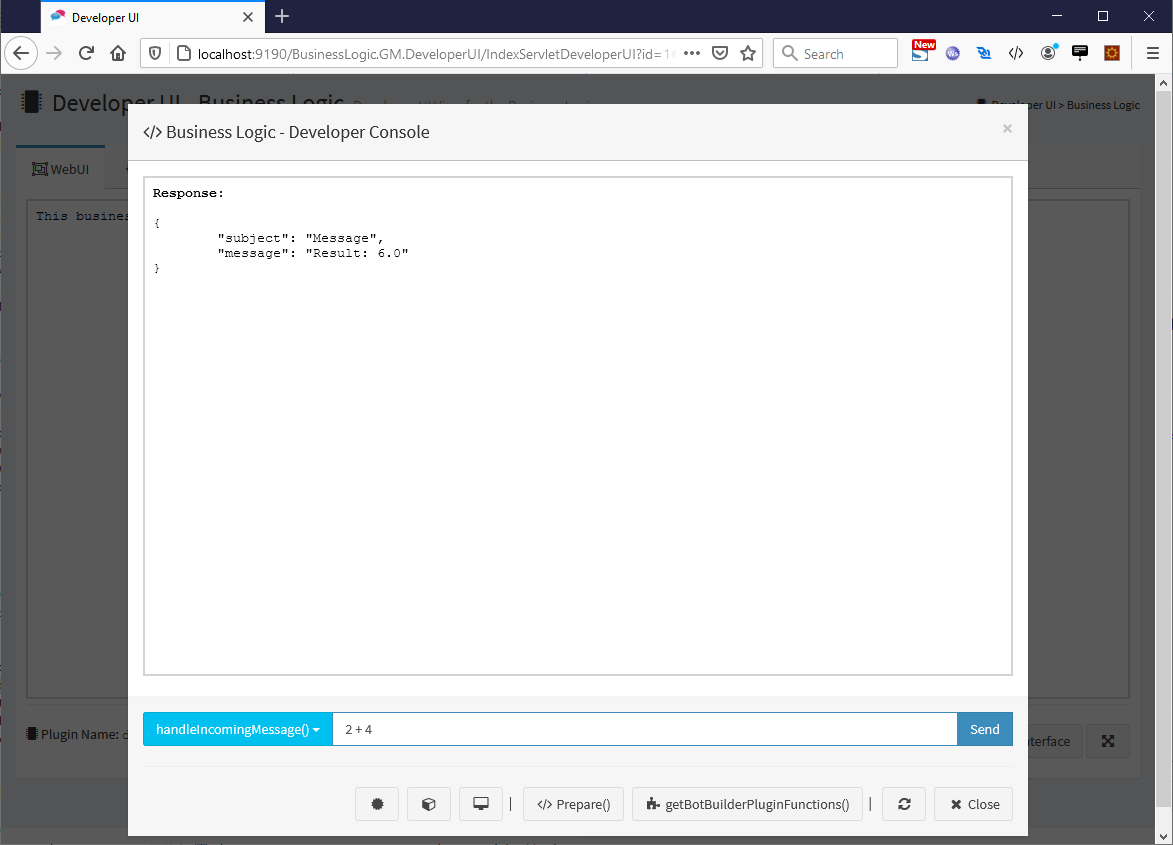Image resolution: width=1173 pixels, height=845 pixels.
Task: Save page to Pocket
Action: click(720, 54)
